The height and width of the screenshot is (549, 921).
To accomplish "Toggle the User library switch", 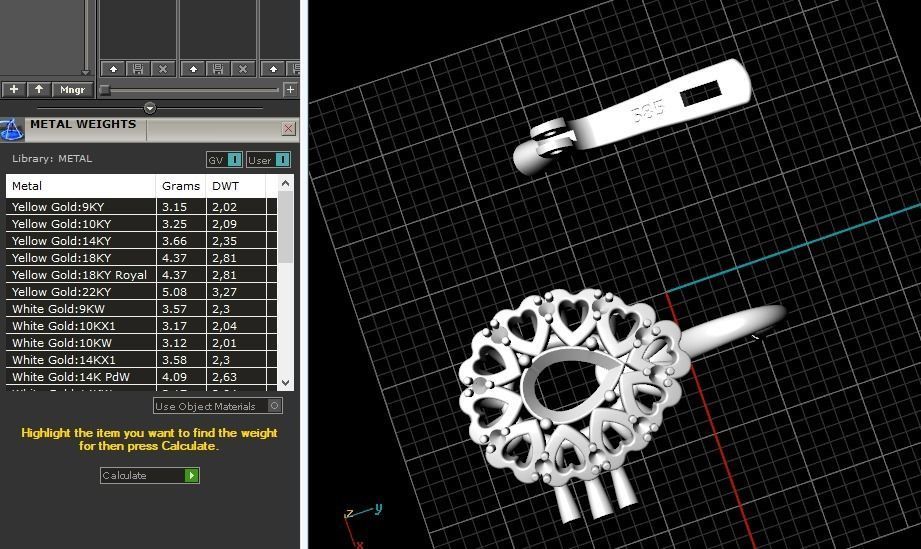I will pos(268,160).
